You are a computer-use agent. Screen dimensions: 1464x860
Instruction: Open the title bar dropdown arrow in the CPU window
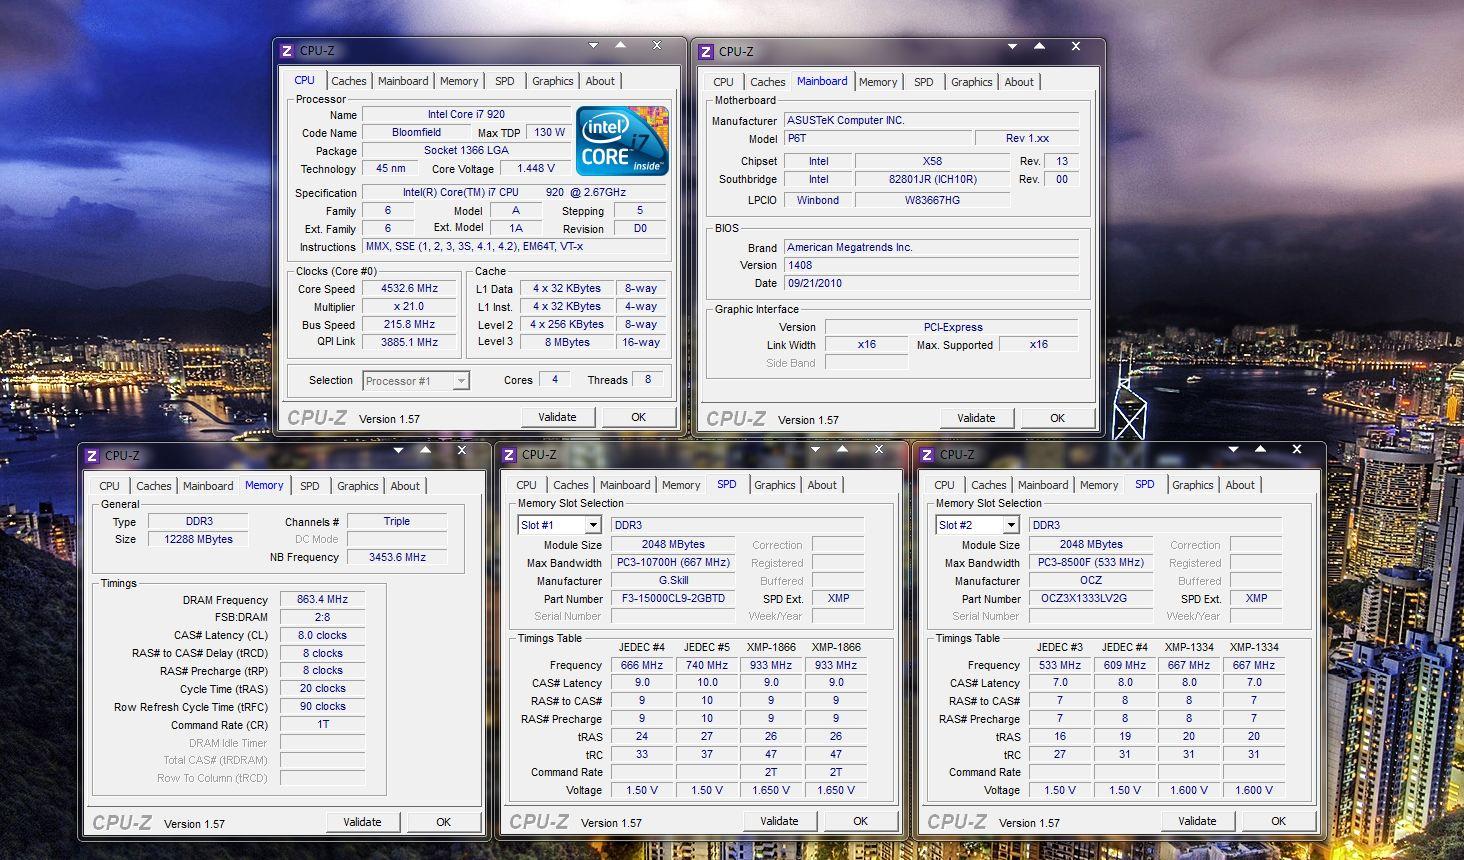coord(593,45)
